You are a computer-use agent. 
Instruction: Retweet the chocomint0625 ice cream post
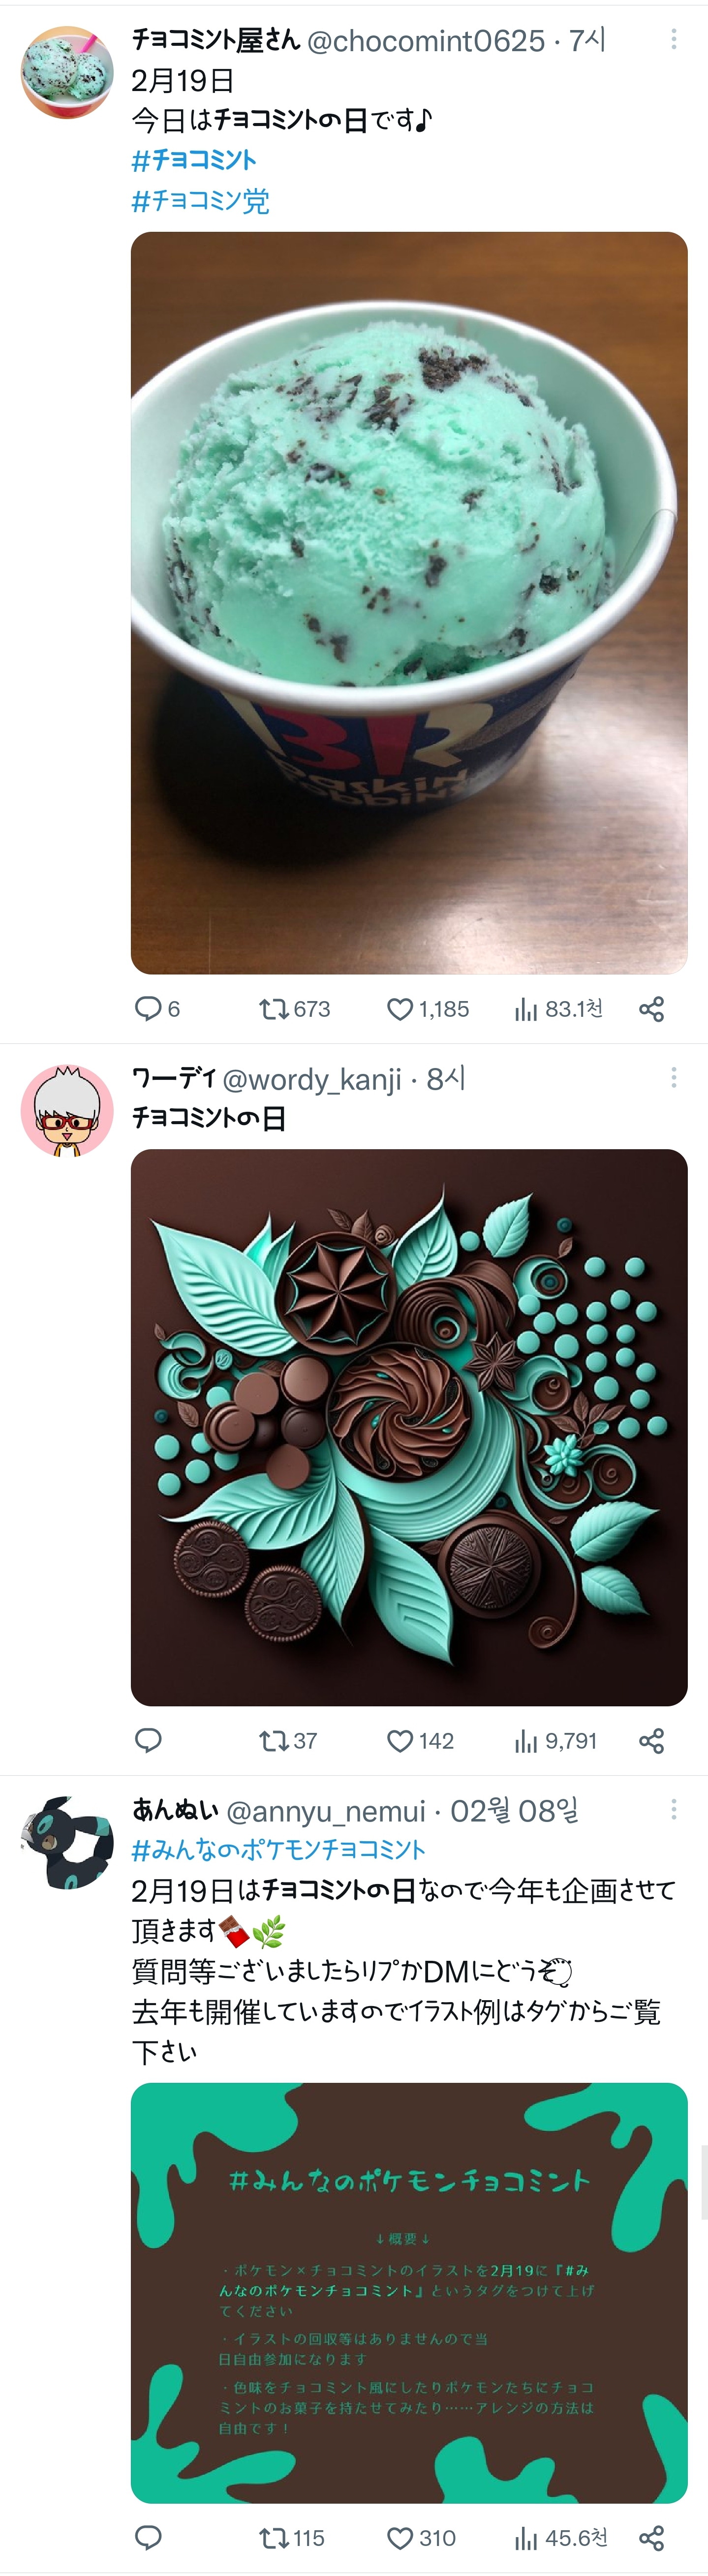click(273, 1008)
